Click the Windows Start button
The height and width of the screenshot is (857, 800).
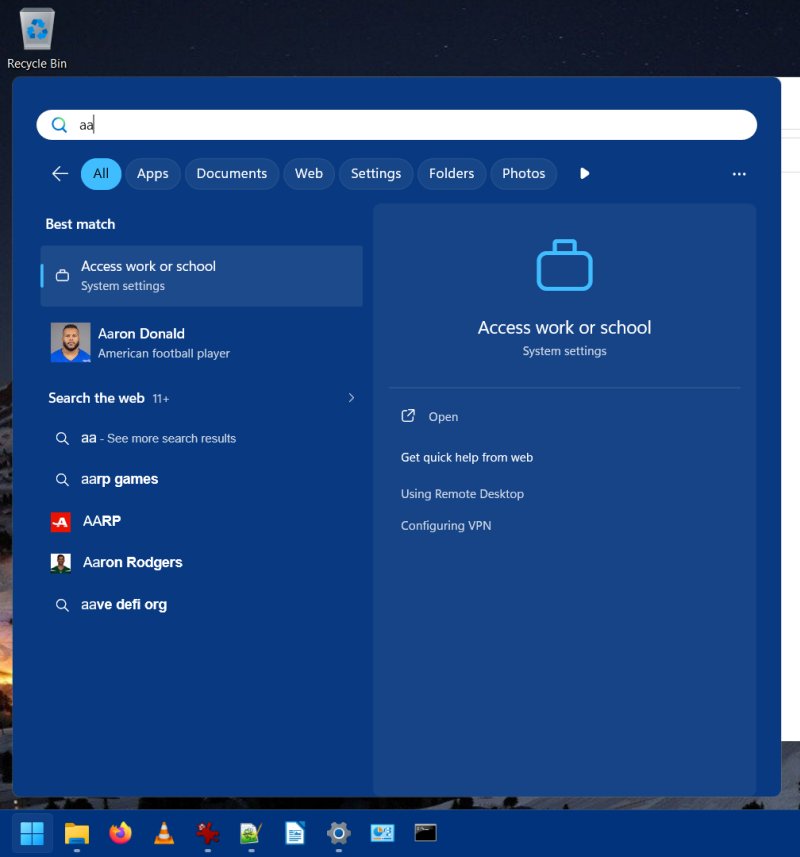tap(32, 833)
